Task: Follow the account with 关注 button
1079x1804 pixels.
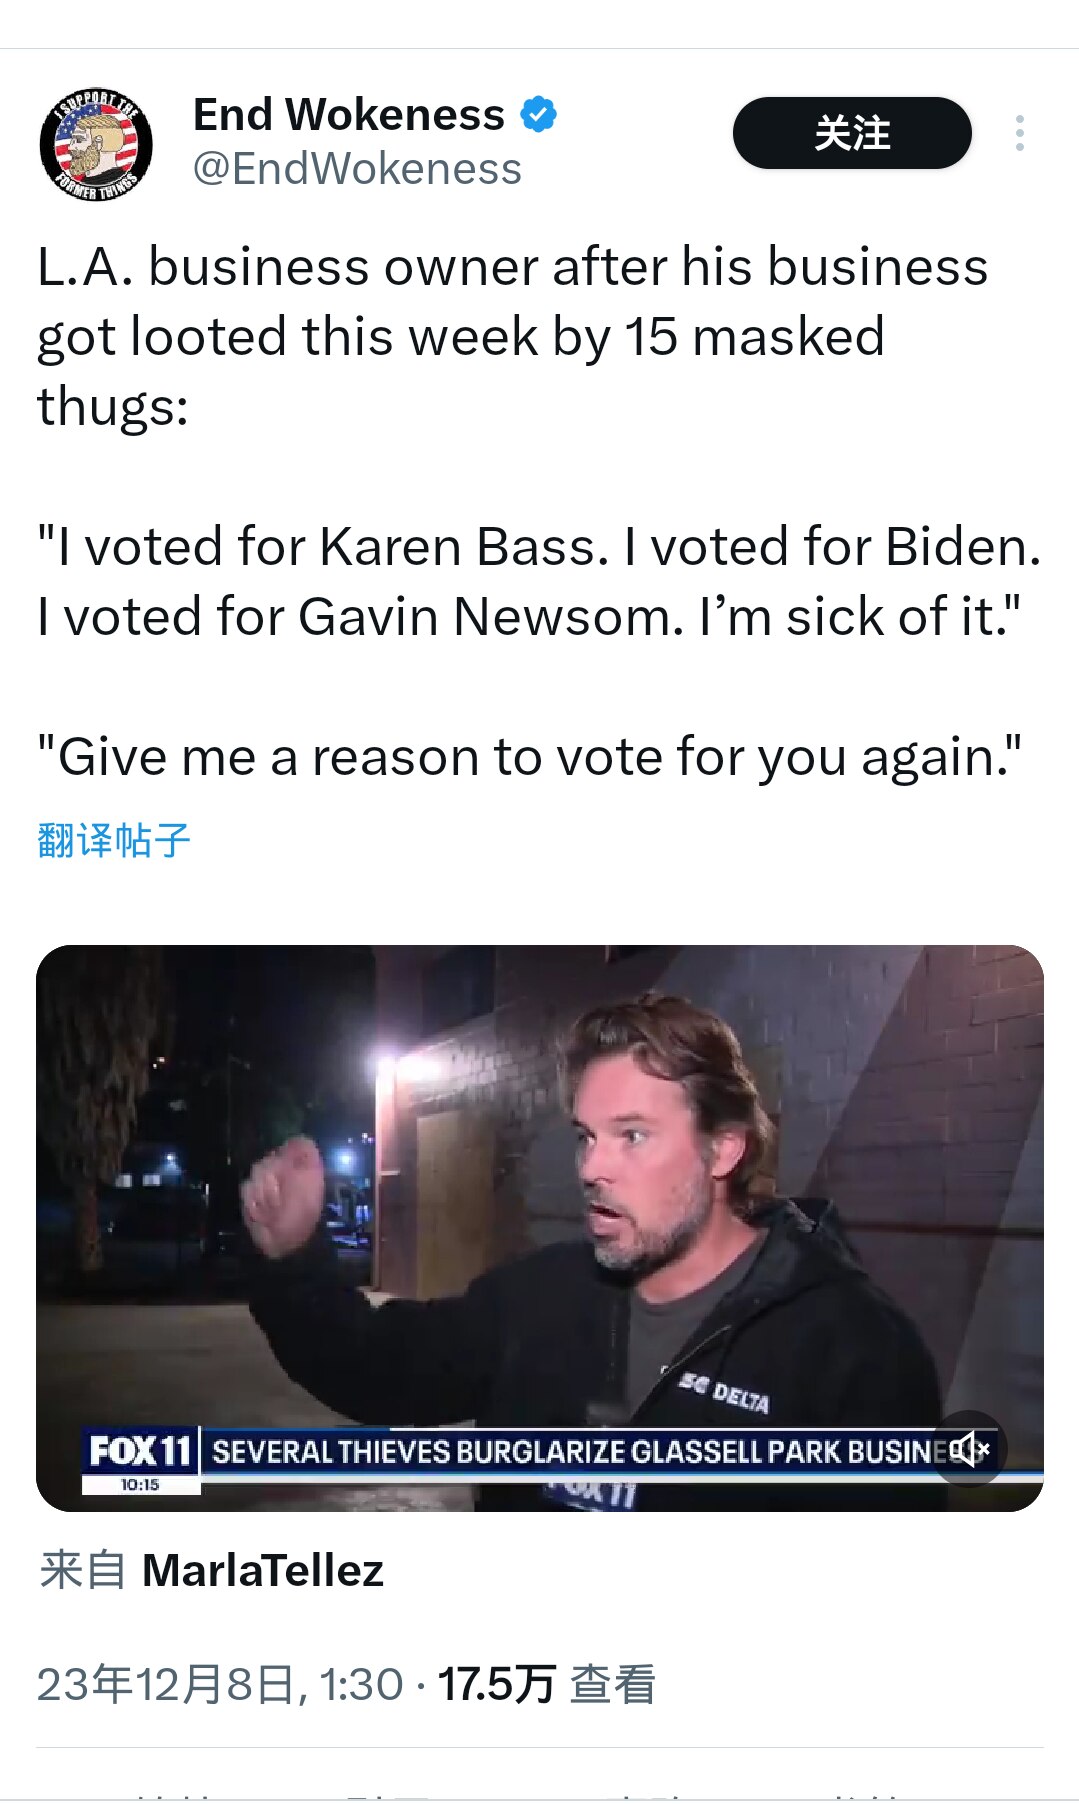Action: pos(852,133)
